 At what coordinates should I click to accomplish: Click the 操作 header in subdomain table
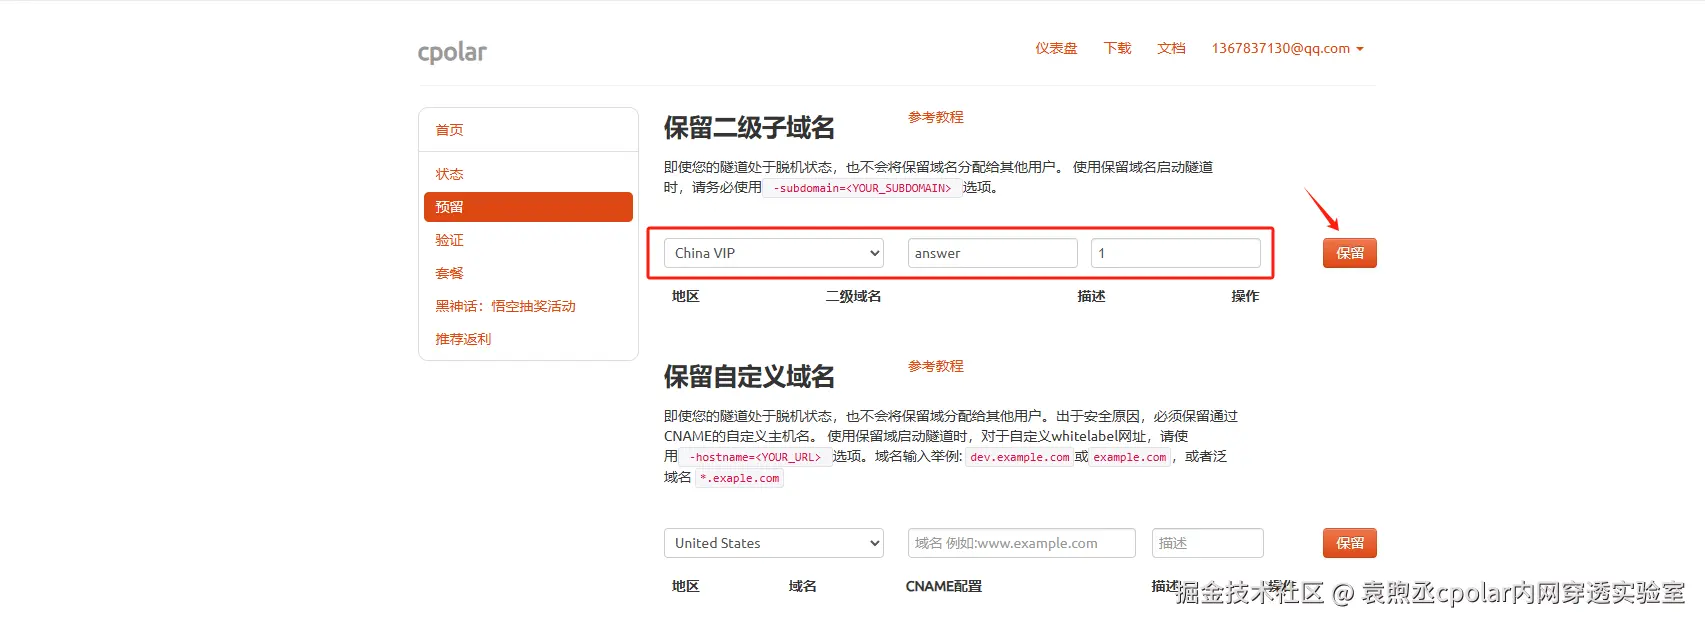pos(1245,296)
